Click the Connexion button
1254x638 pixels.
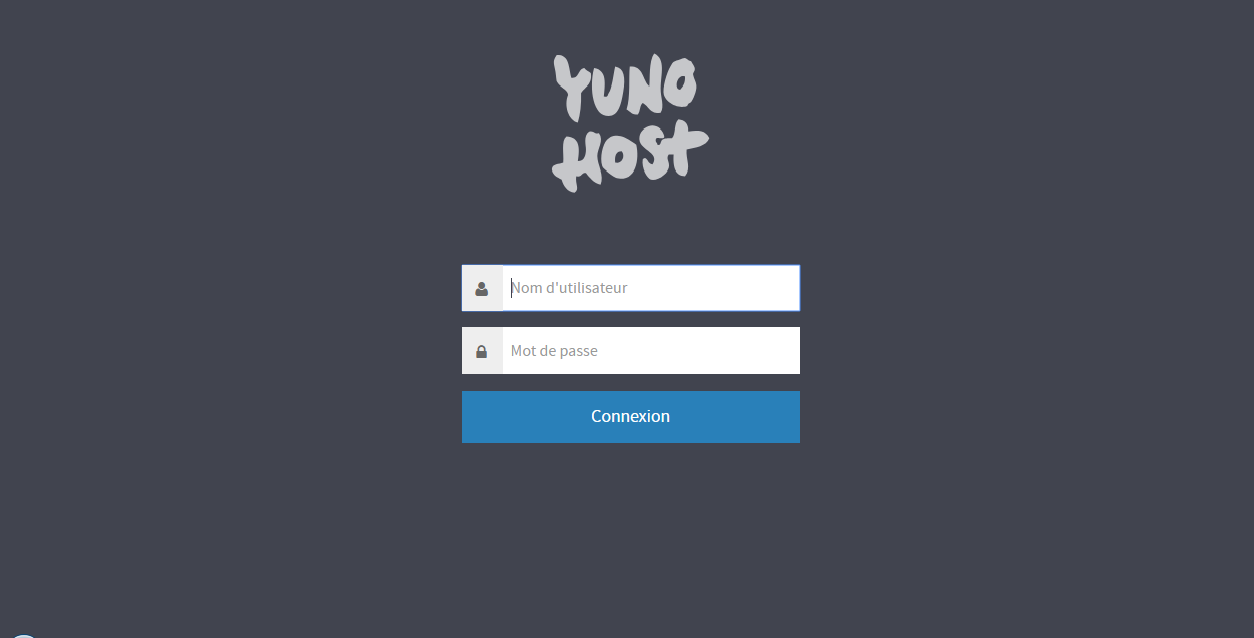tap(631, 417)
